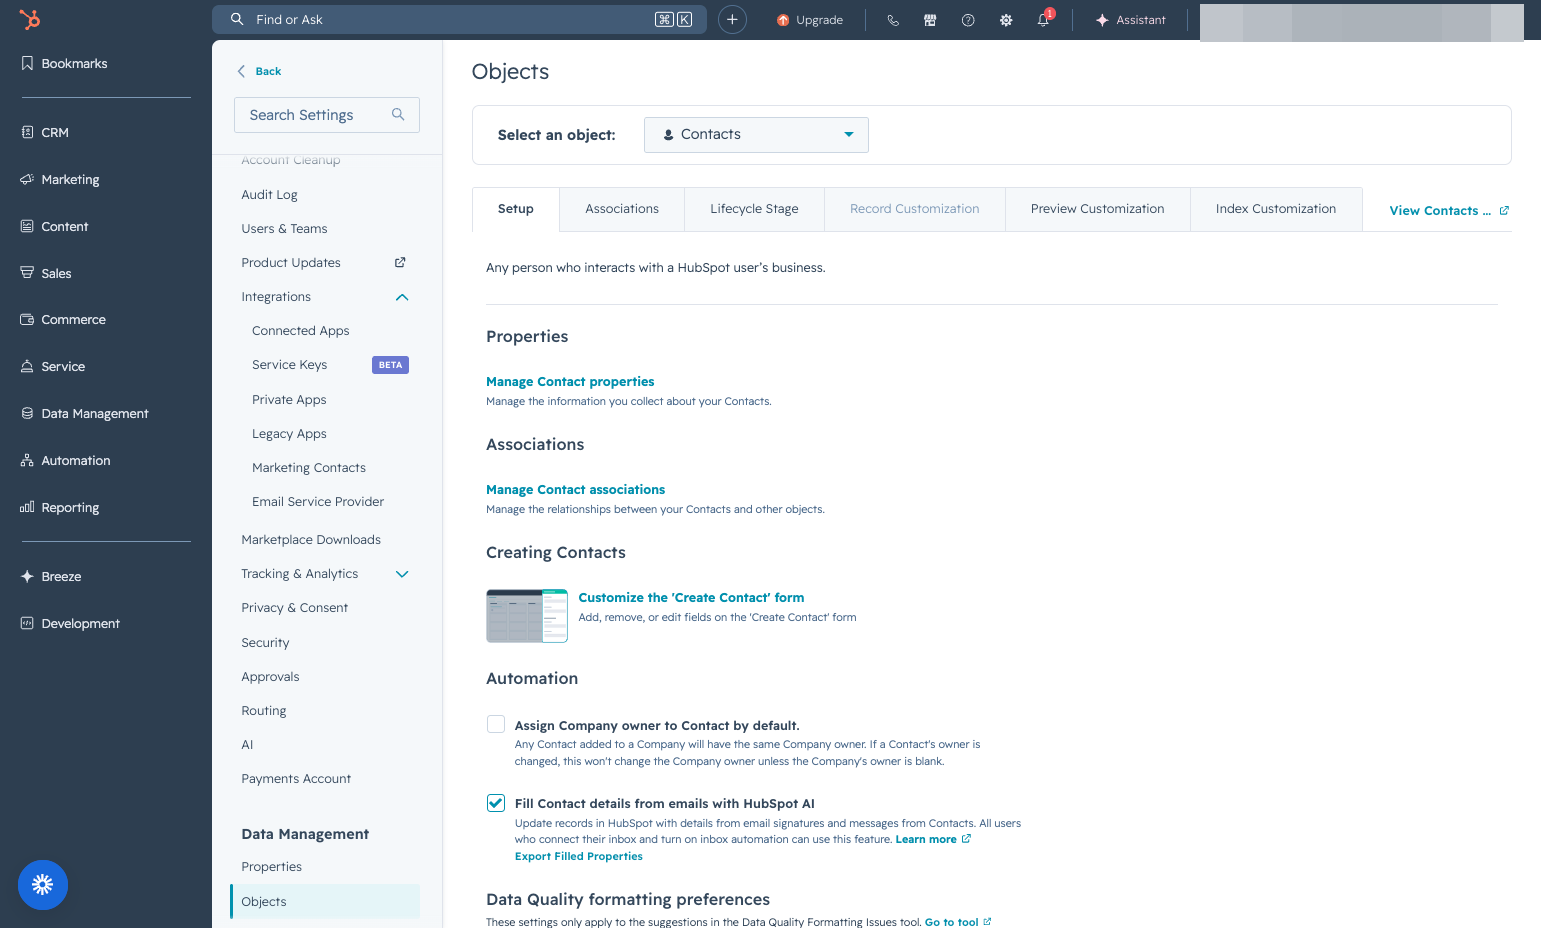1541x928 pixels.
Task: Open Privacy & Consent settings
Action: [294, 607]
